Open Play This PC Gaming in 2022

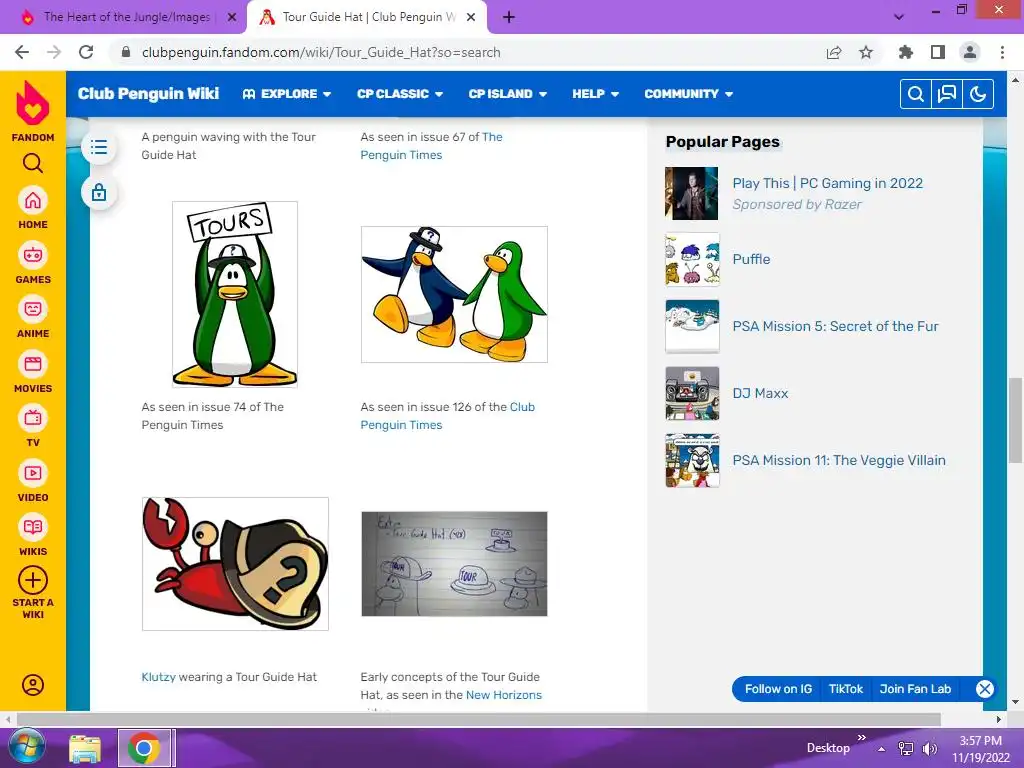pyautogui.click(x=827, y=184)
